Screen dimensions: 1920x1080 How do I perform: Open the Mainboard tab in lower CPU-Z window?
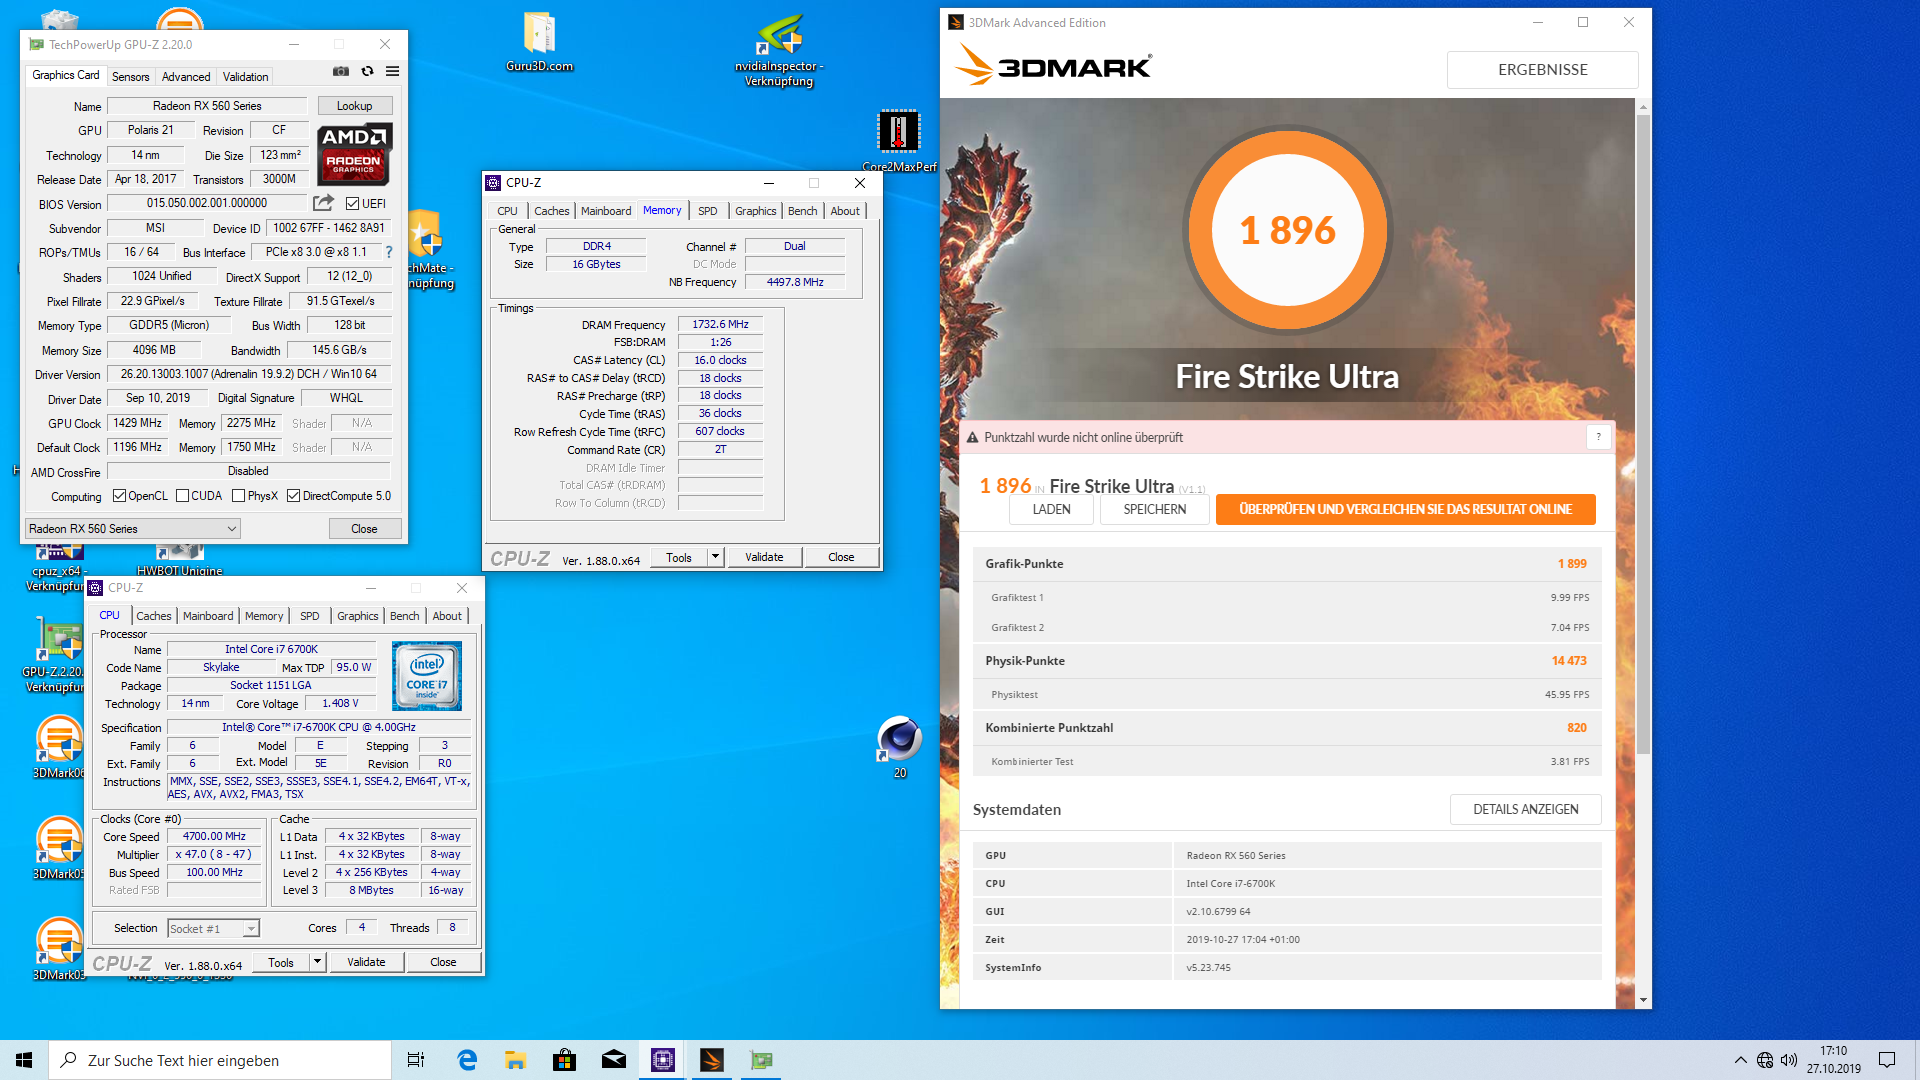tap(208, 616)
